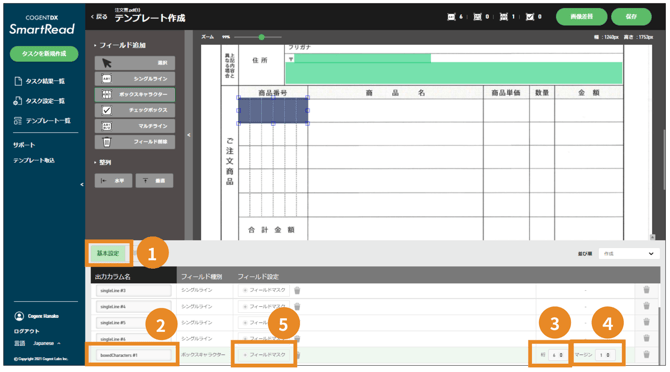Switch to the 基本設定 tab
The width and height of the screenshot is (670, 372).
[x=108, y=253]
